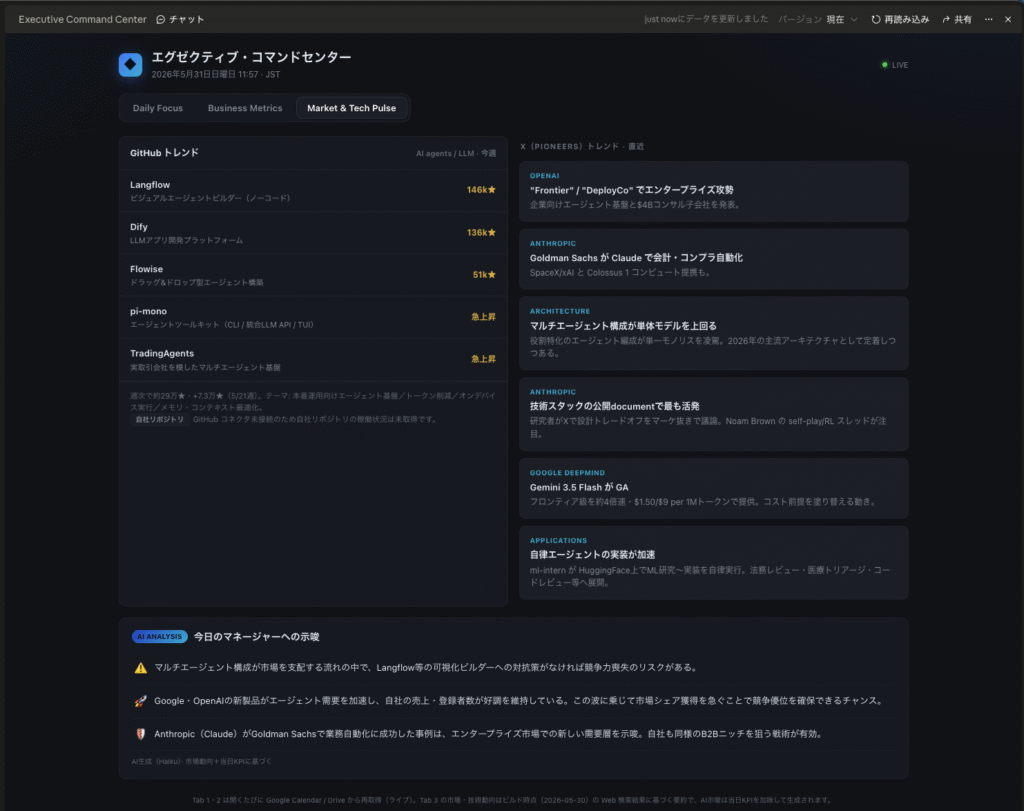This screenshot has height=811, width=1024.
Task: Click the AI生成 (Haiku) footnote
Action: [201, 761]
